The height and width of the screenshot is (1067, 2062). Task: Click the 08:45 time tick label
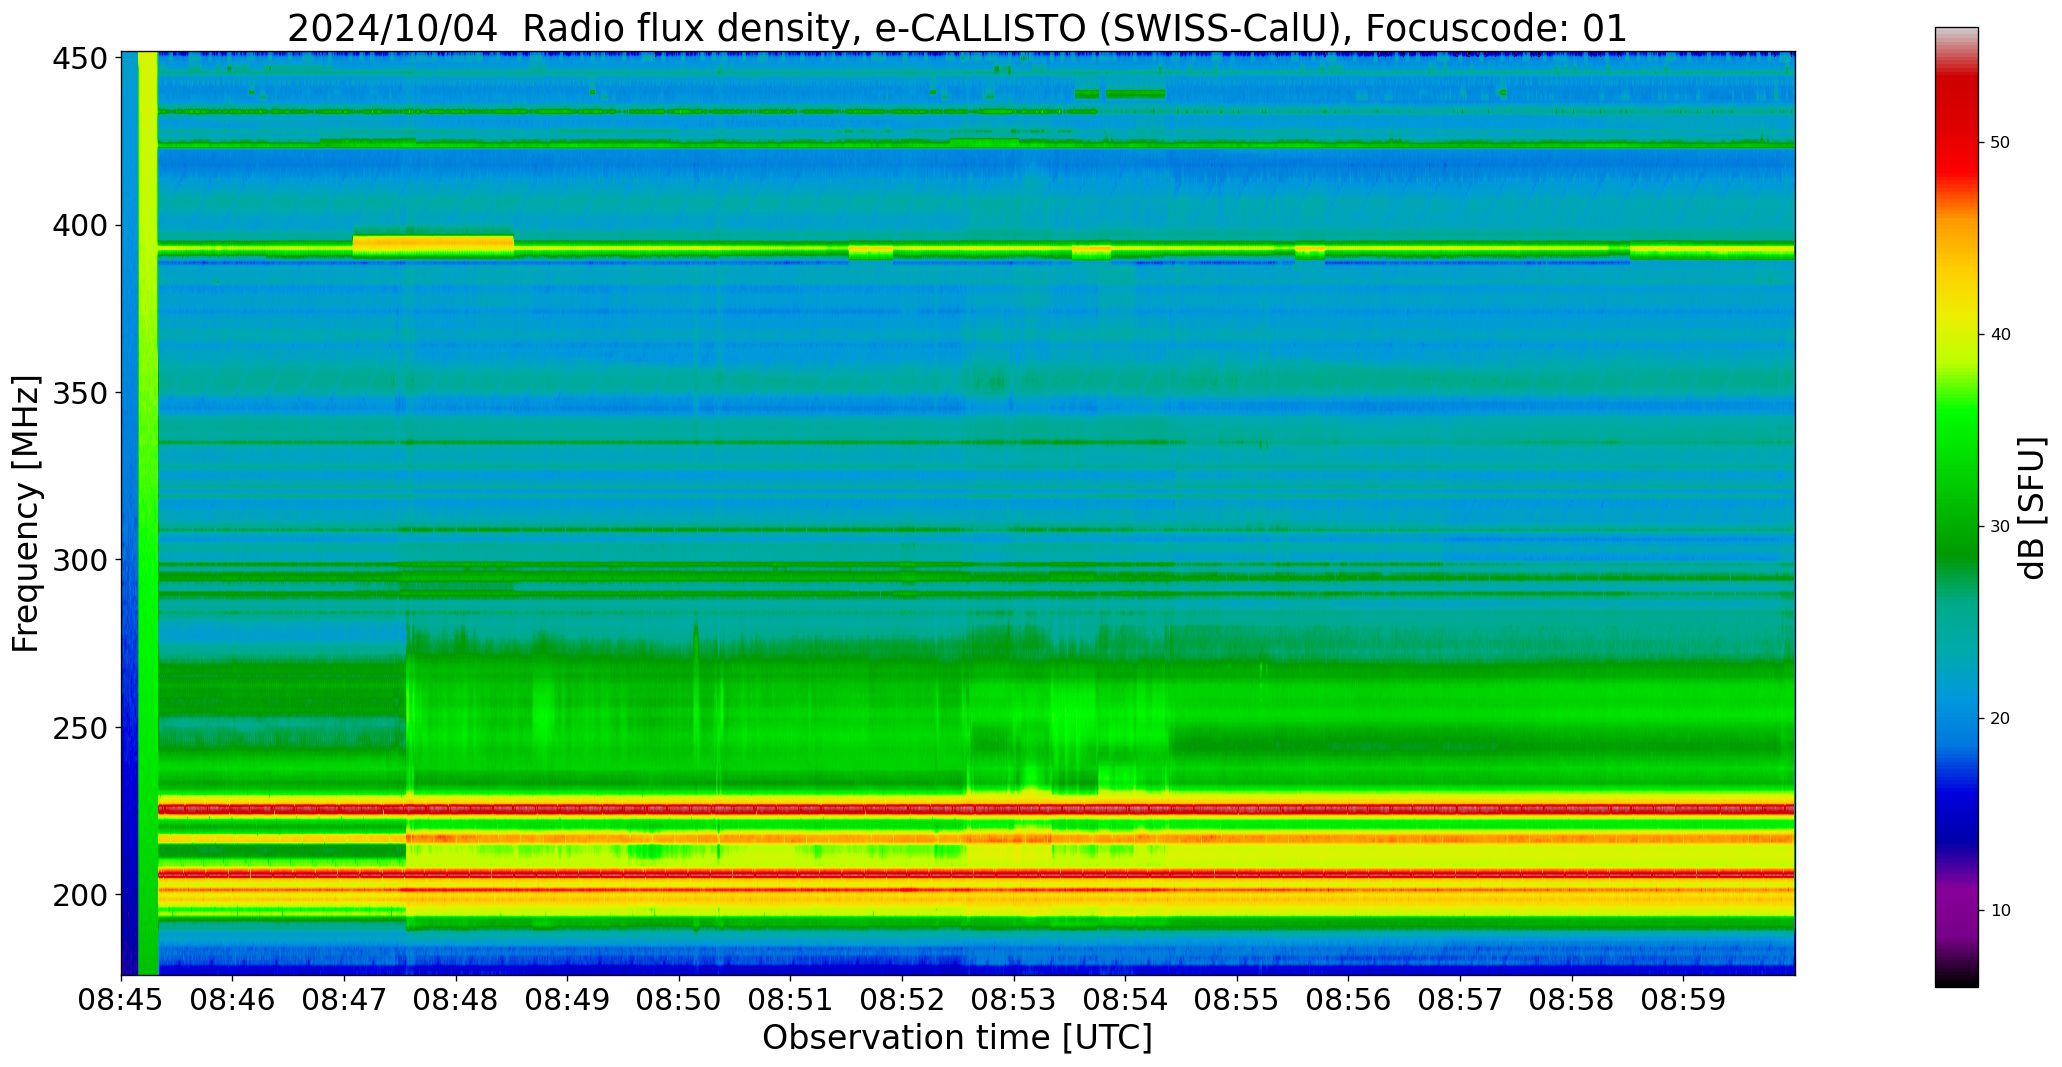(122, 1000)
